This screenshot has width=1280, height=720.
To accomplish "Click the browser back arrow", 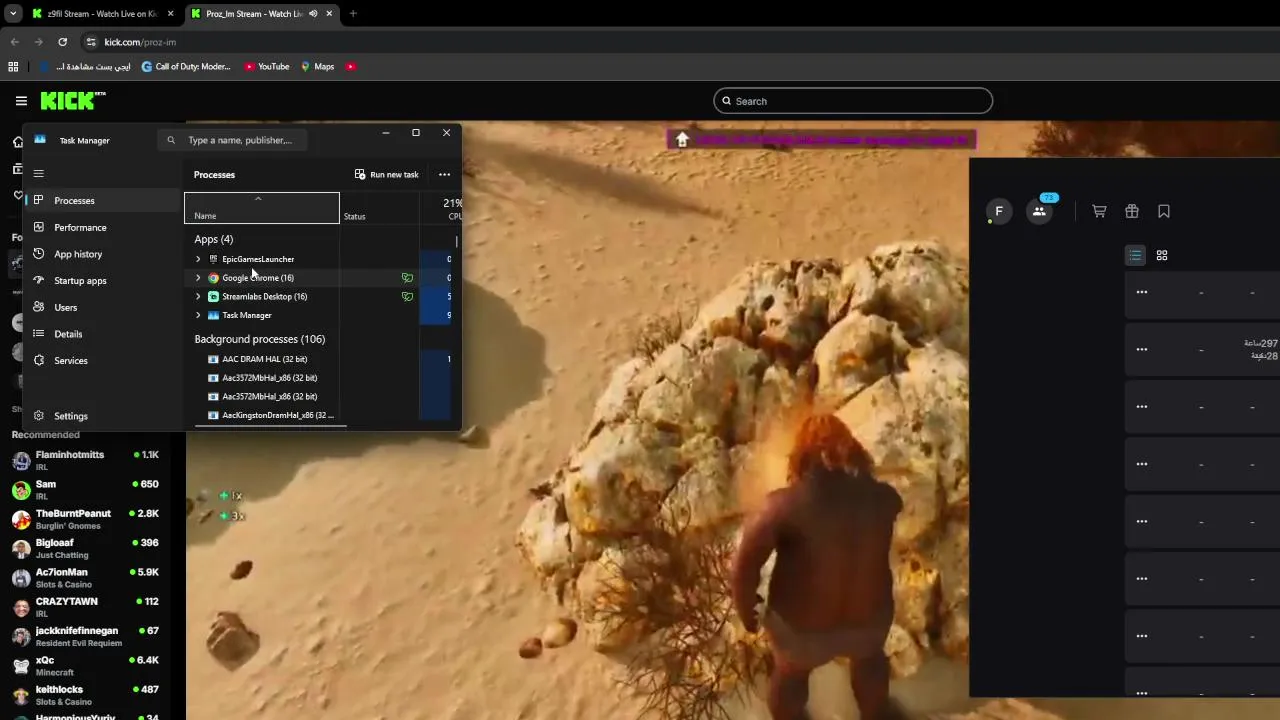I will pos(15,42).
